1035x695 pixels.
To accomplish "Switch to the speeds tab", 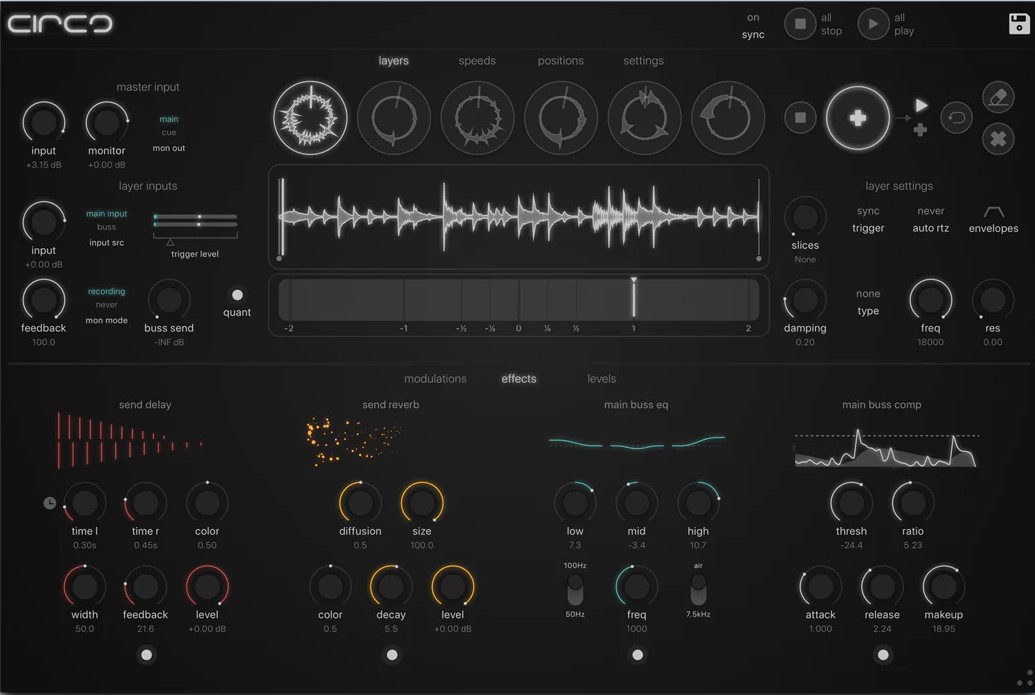I will pyautogui.click(x=477, y=61).
